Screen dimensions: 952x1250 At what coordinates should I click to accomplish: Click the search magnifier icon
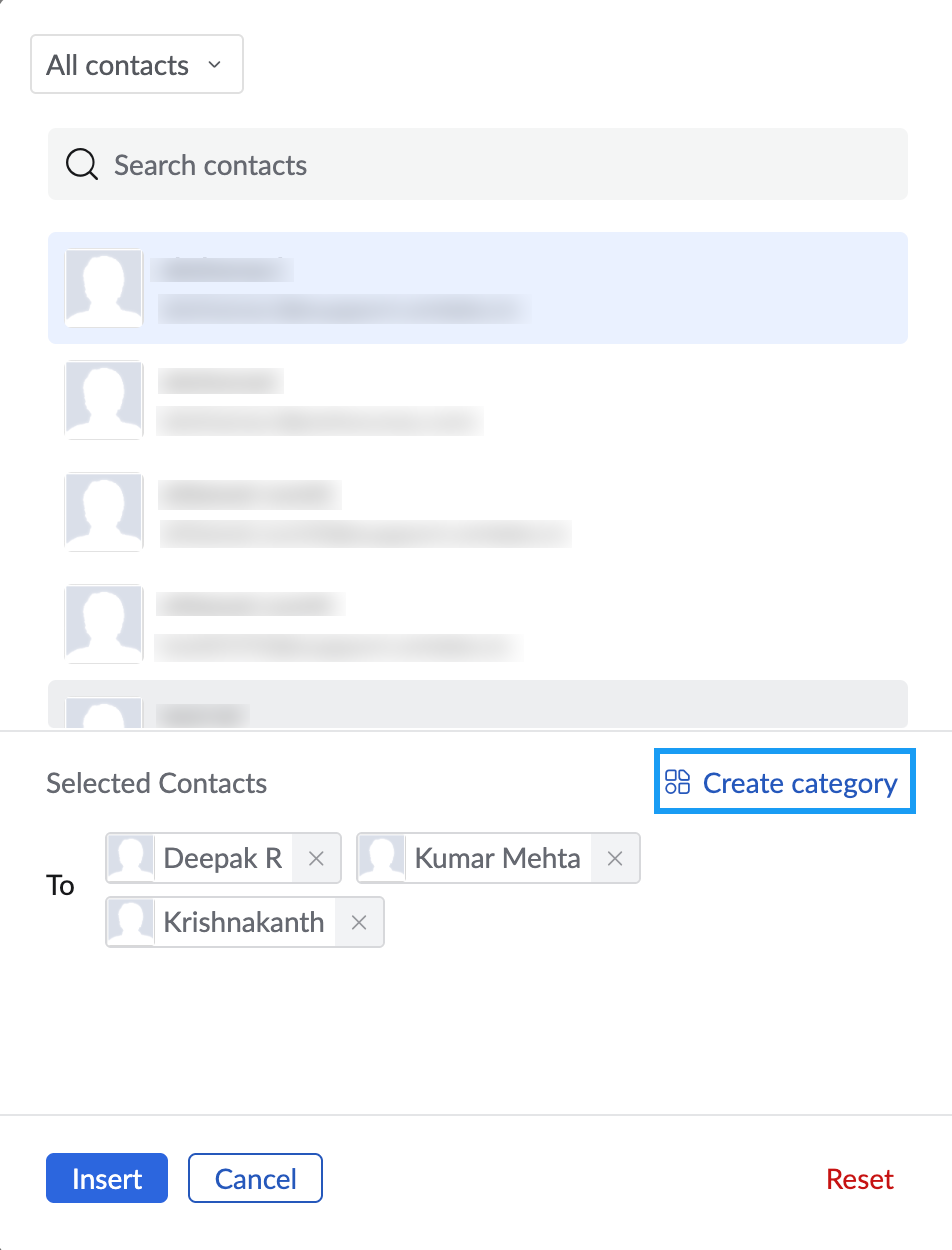coord(81,165)
